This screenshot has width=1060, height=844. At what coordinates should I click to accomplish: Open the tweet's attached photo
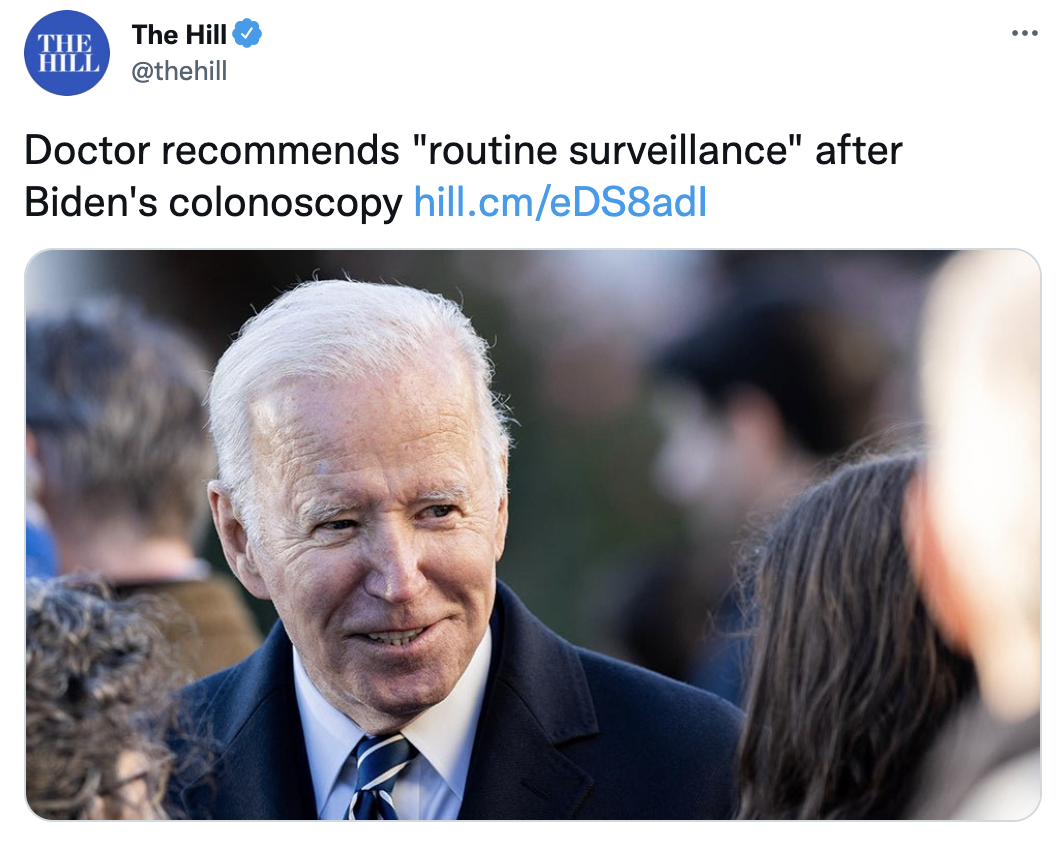click(x=533, y=535)
